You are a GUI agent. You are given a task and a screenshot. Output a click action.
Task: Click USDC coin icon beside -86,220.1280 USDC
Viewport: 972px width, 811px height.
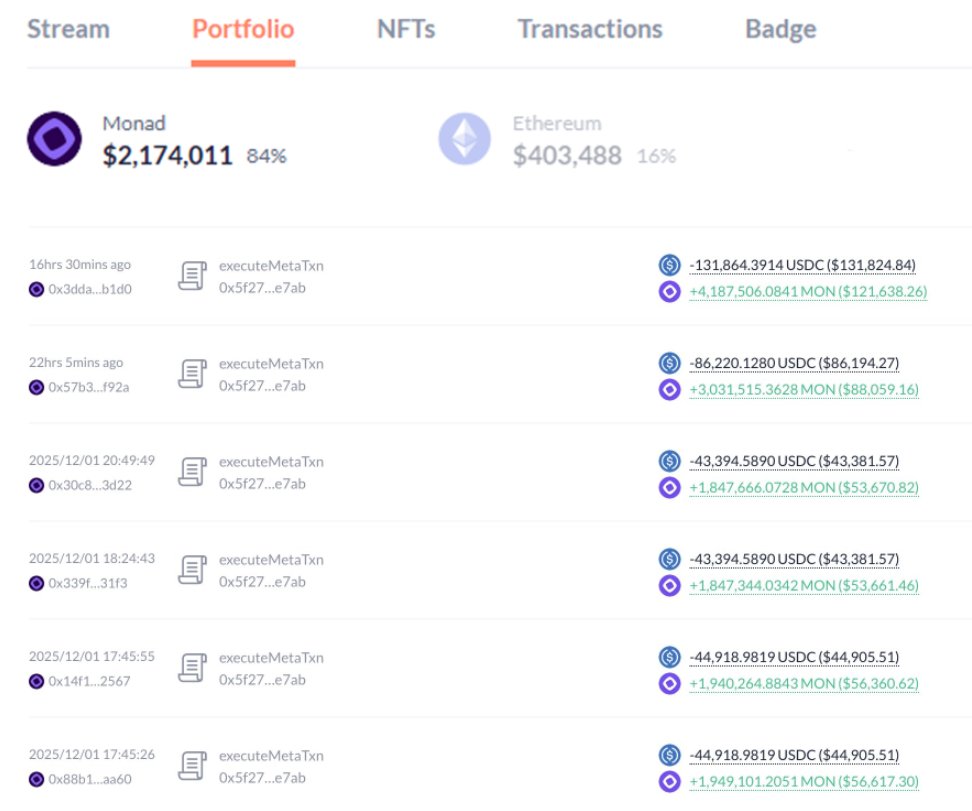pyautogui.click(x=669, y=363)
